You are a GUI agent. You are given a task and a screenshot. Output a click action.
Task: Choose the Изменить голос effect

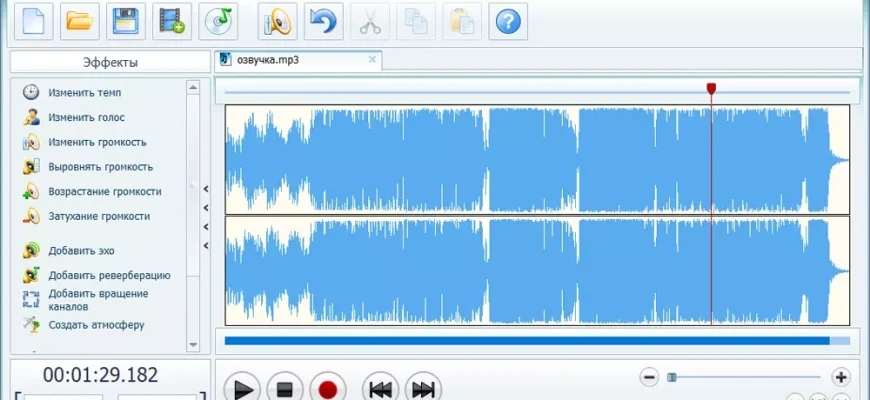click(x=86, y=117)
